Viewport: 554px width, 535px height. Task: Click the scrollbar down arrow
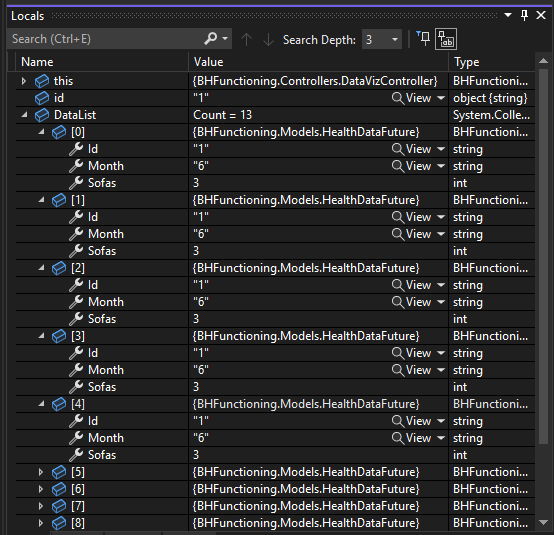click(543, 522)
